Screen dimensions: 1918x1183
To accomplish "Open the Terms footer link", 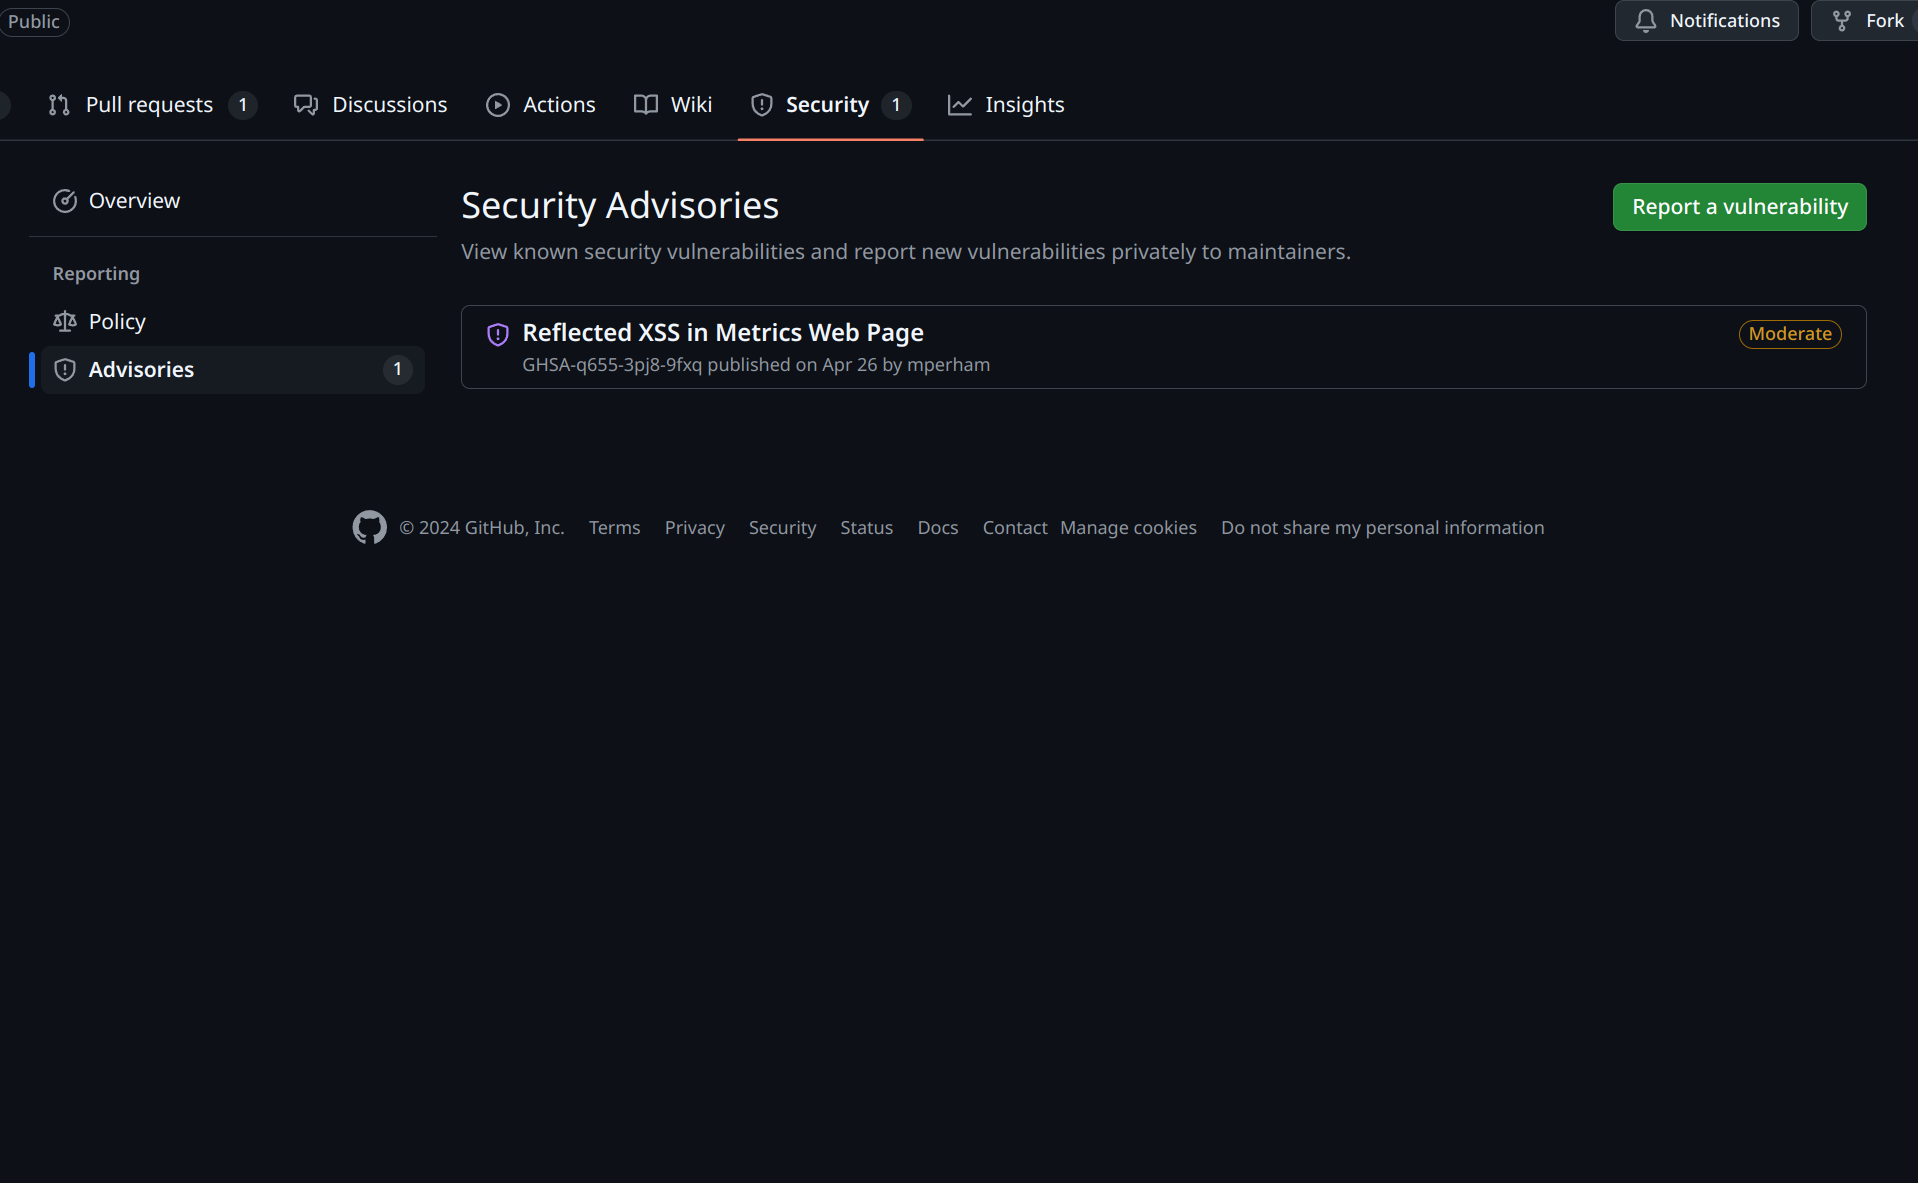I will [x=615, y=528].
